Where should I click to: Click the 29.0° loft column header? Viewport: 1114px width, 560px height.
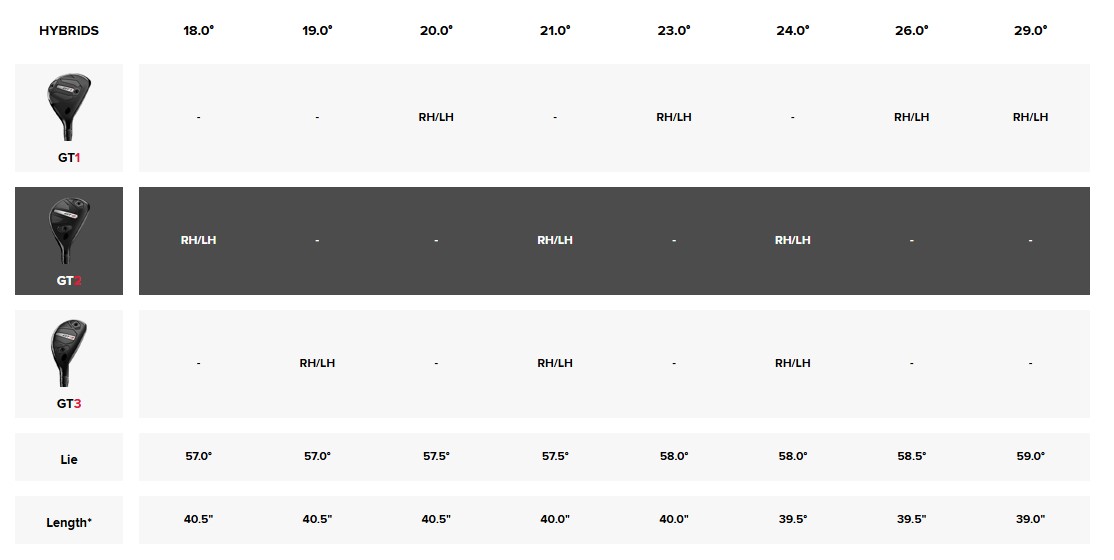point(1030,31)
